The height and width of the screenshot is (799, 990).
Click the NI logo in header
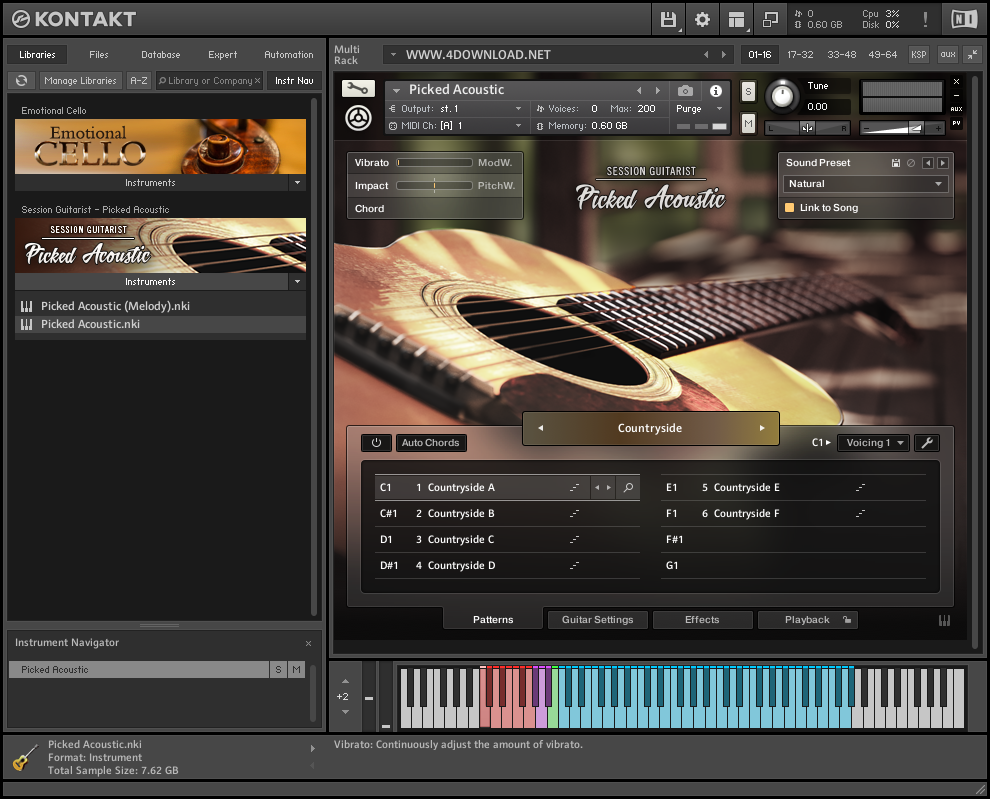click(964, 19)
